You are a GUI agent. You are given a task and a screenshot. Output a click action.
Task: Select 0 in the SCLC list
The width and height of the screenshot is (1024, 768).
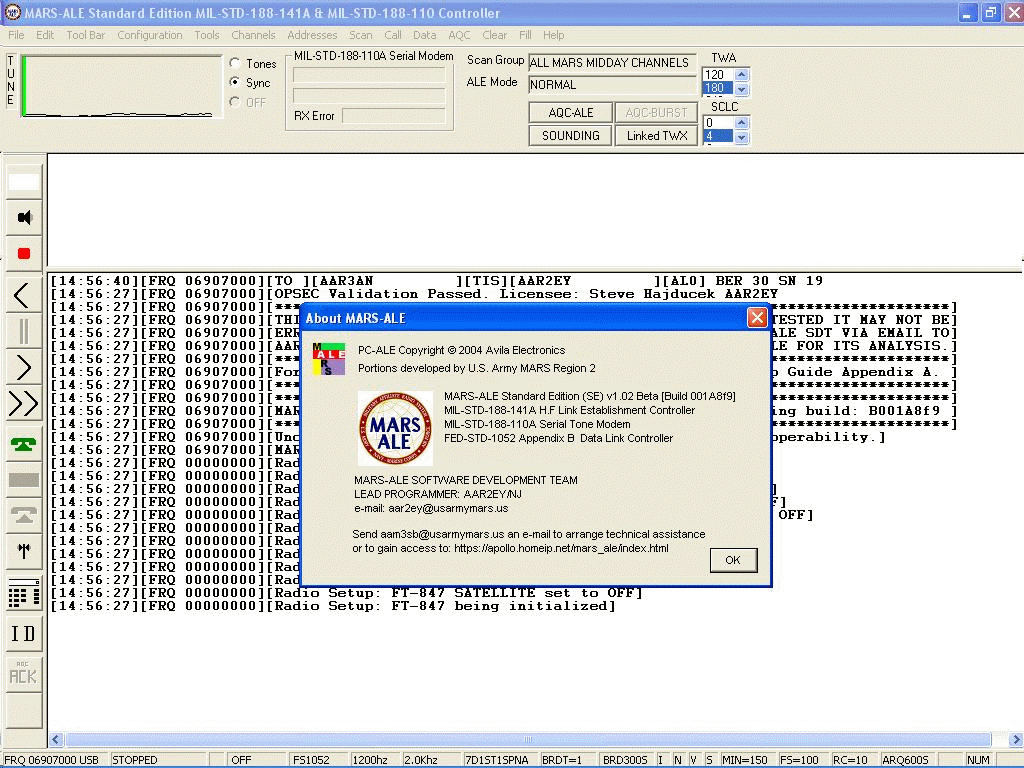(718, 123)
